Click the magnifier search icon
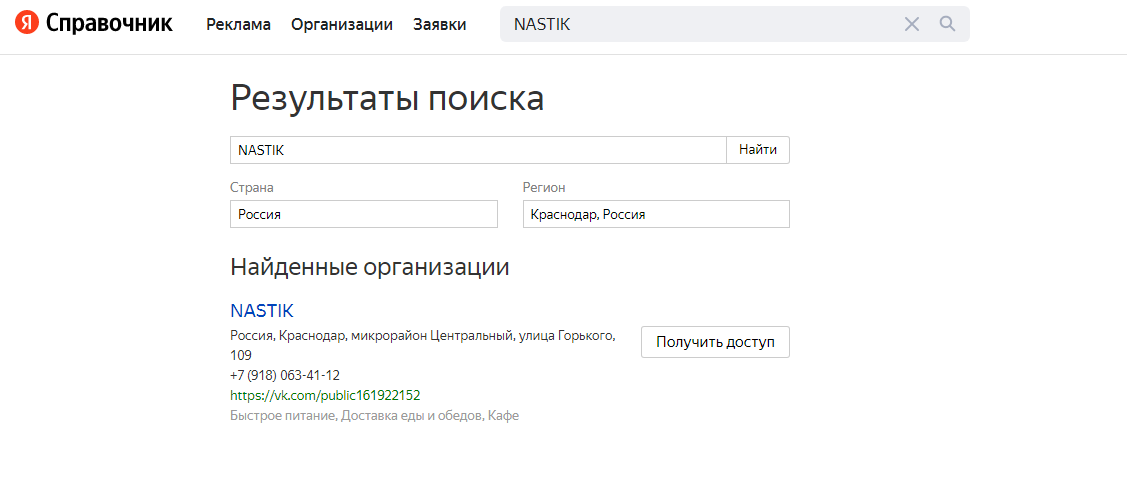The height and width of the screenshot is (477, 1127). tap(947, 24)
